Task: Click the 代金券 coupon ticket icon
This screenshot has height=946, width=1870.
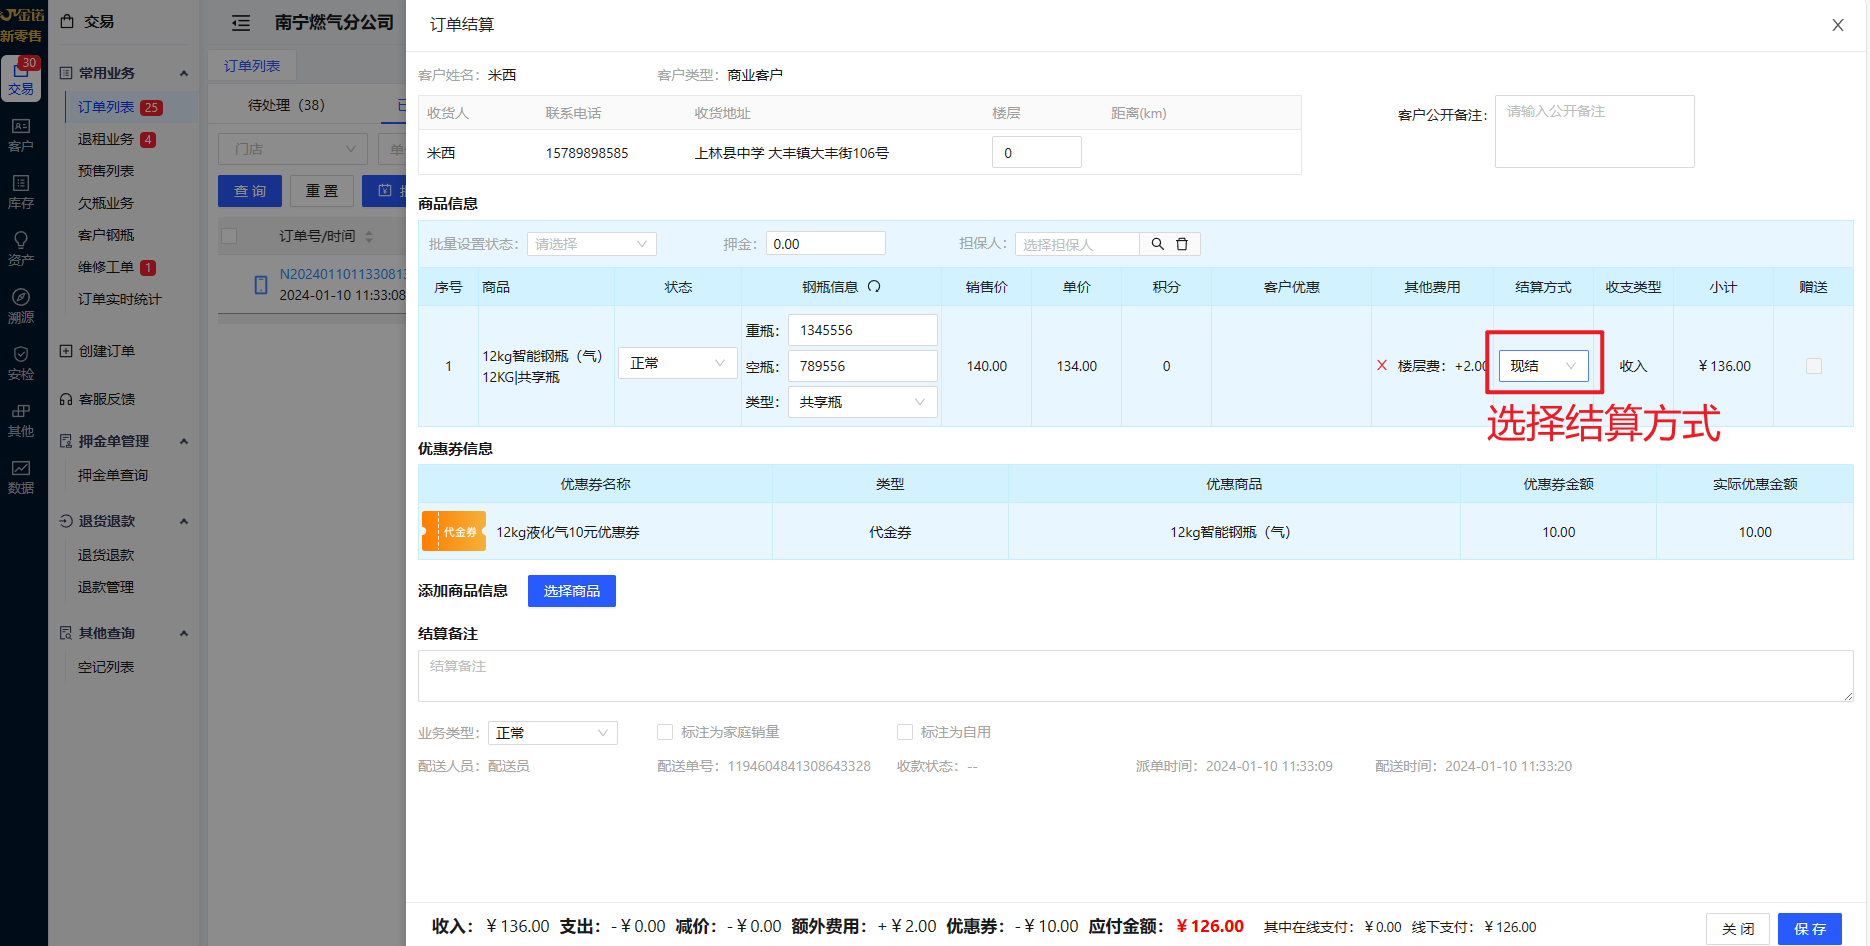Action: click(x=454, y=532)
